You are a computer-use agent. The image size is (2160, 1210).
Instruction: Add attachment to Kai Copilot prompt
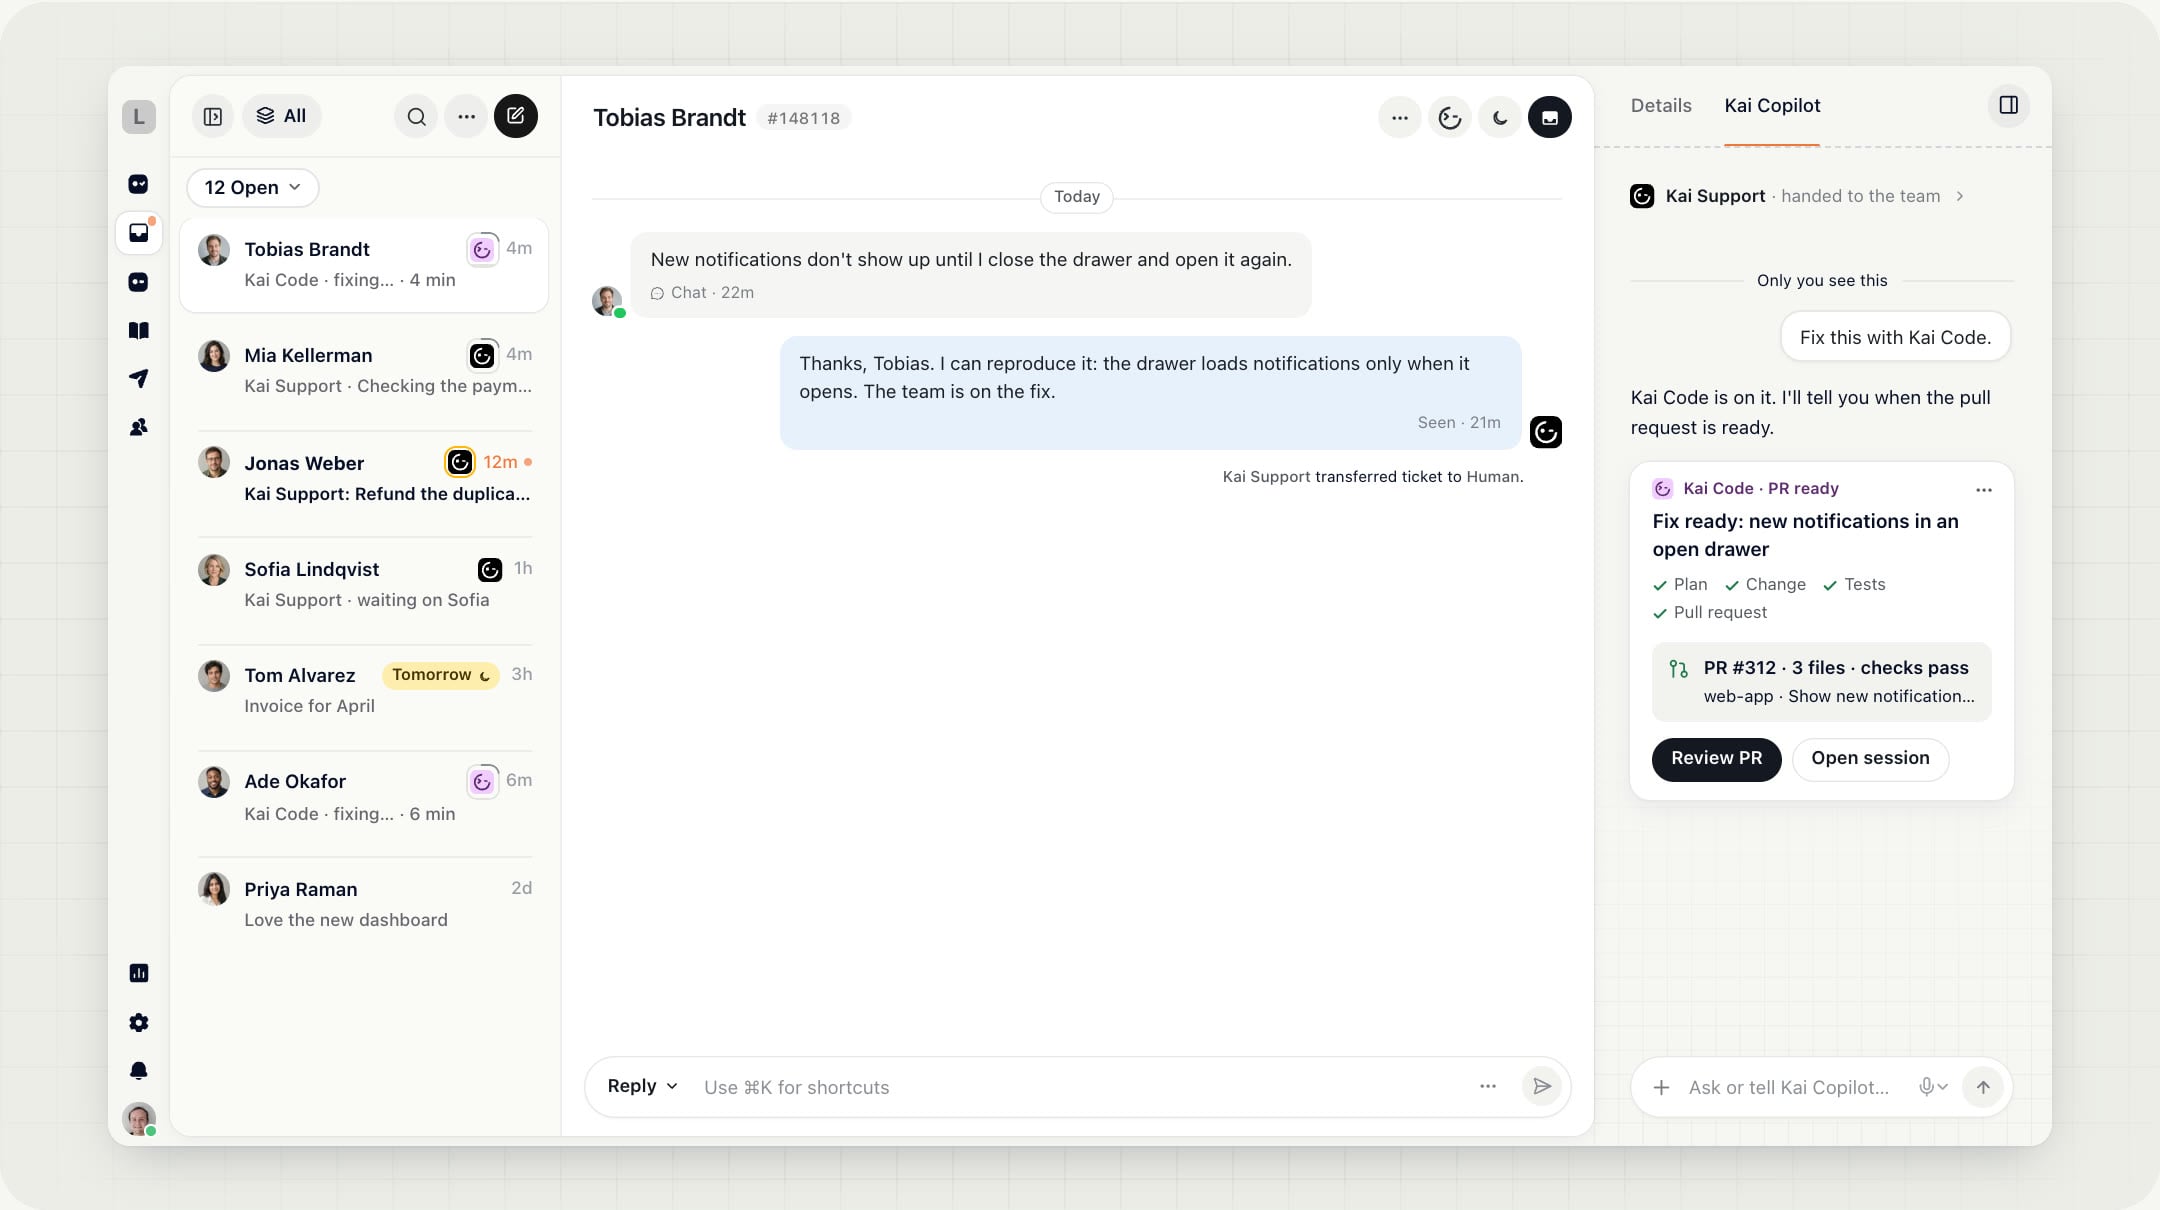(x=1661, y=1087)
